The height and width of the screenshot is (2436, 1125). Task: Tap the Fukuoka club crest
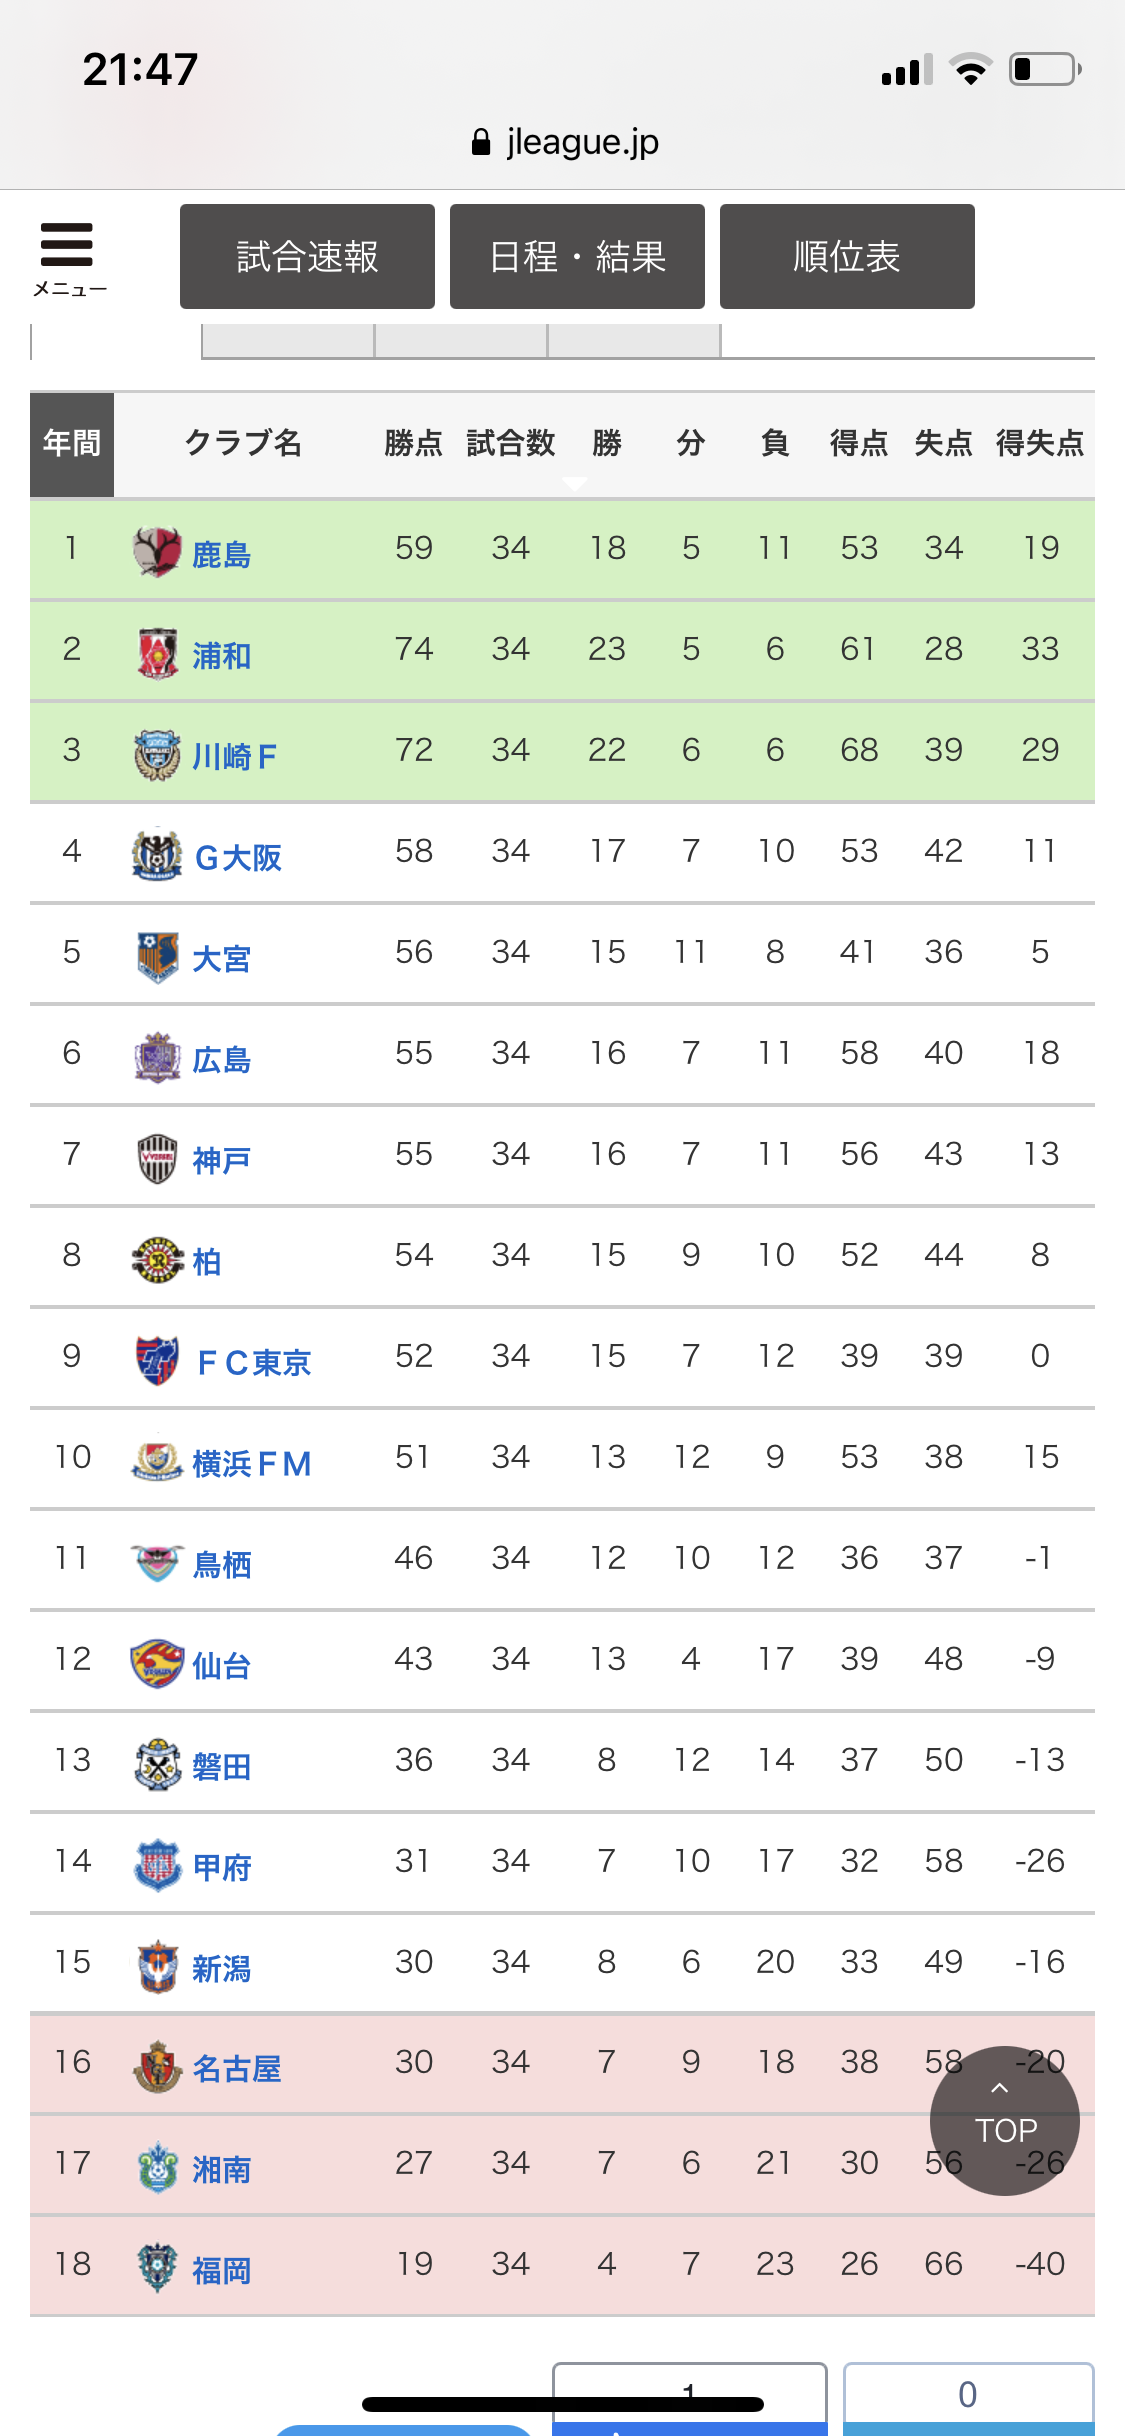(157, 2268)
